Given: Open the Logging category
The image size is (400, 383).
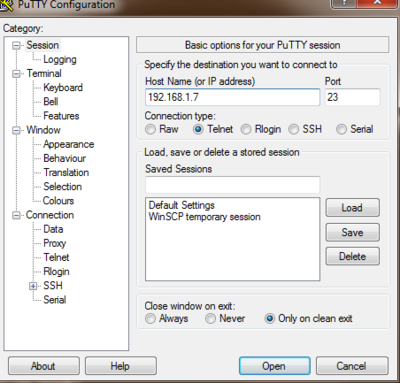Looking at the screenshot, I should [x=60, y=59].
